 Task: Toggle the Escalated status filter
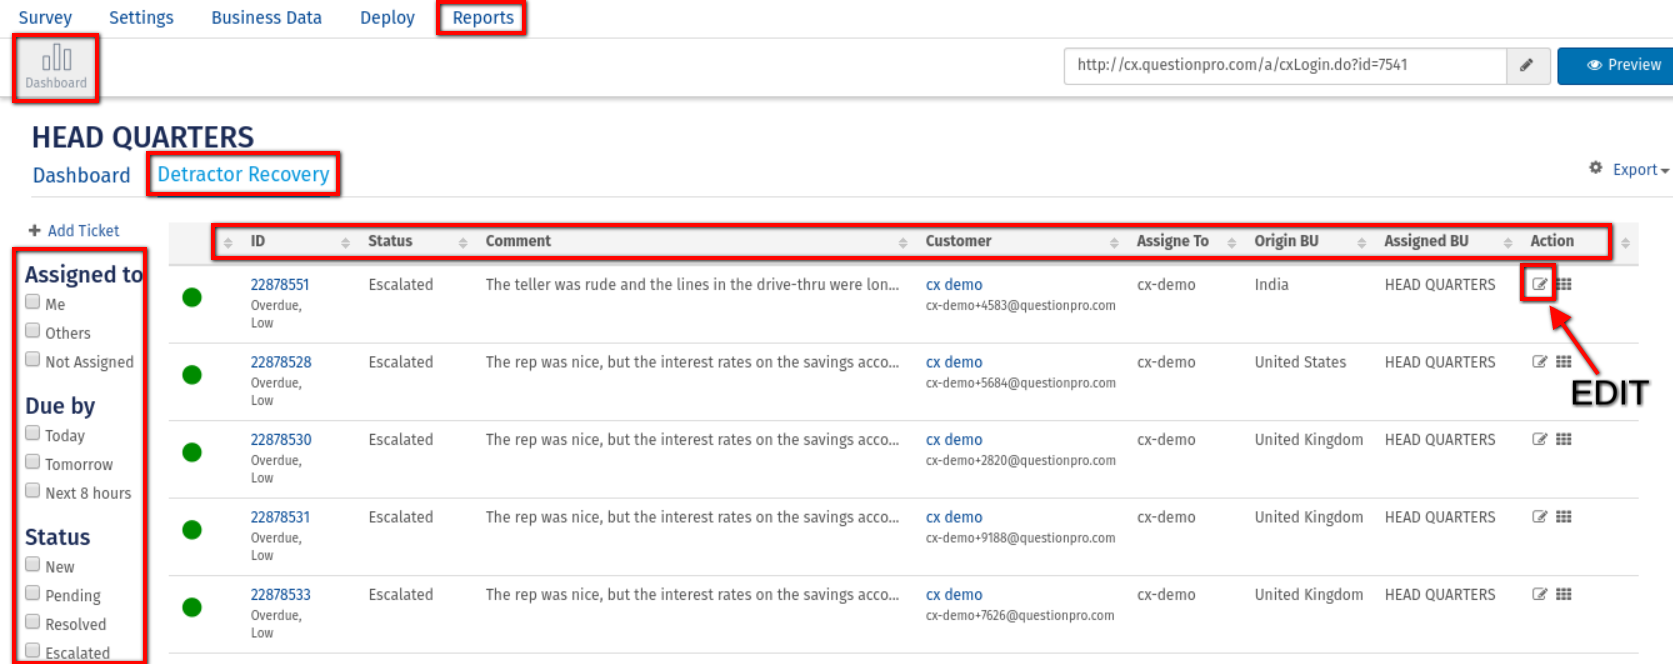coord(33,651)
